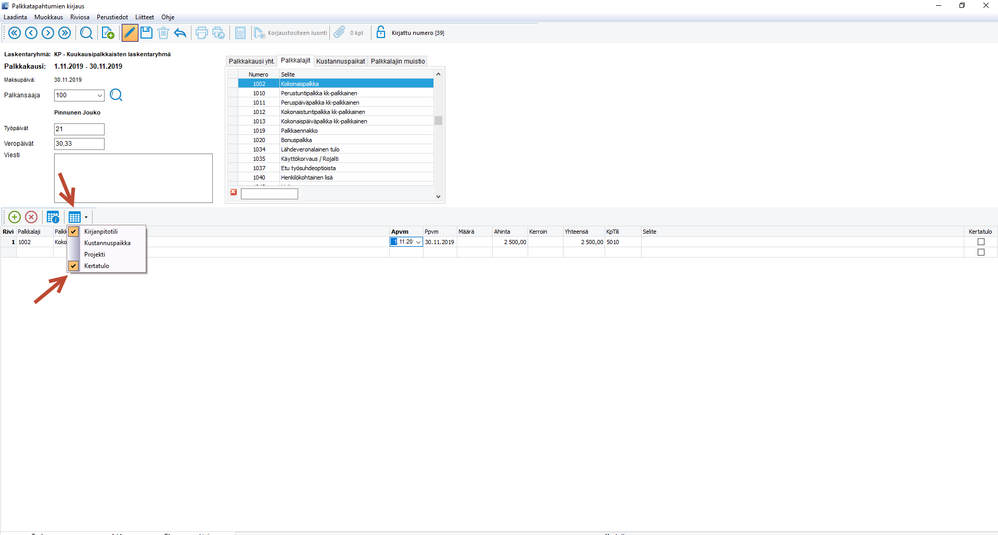Select palkkalaji 1020 Bonuspalkka
This screenshot has width=998, height=535.
click(335, 140)
